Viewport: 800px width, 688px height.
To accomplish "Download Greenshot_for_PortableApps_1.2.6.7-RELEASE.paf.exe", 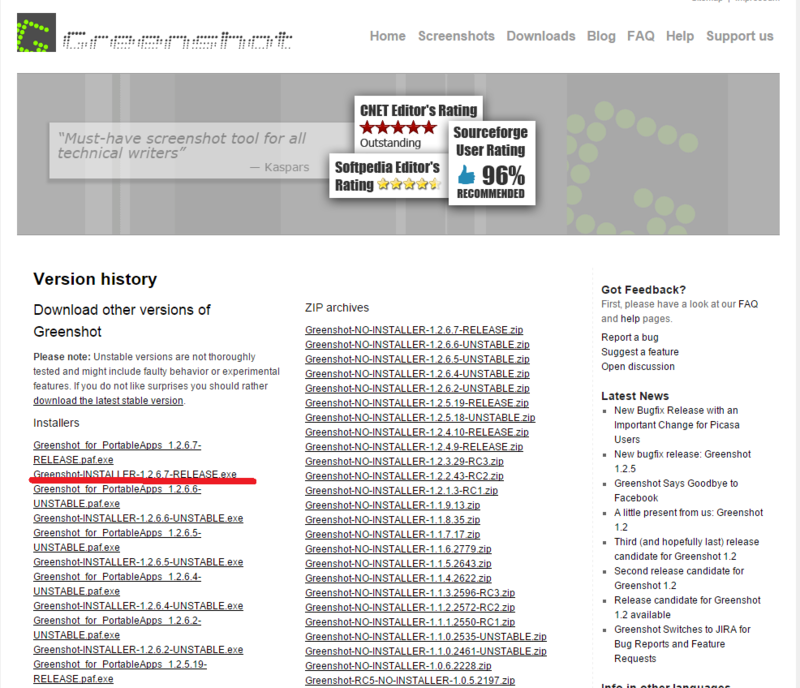I will click(x=117, y=452).
